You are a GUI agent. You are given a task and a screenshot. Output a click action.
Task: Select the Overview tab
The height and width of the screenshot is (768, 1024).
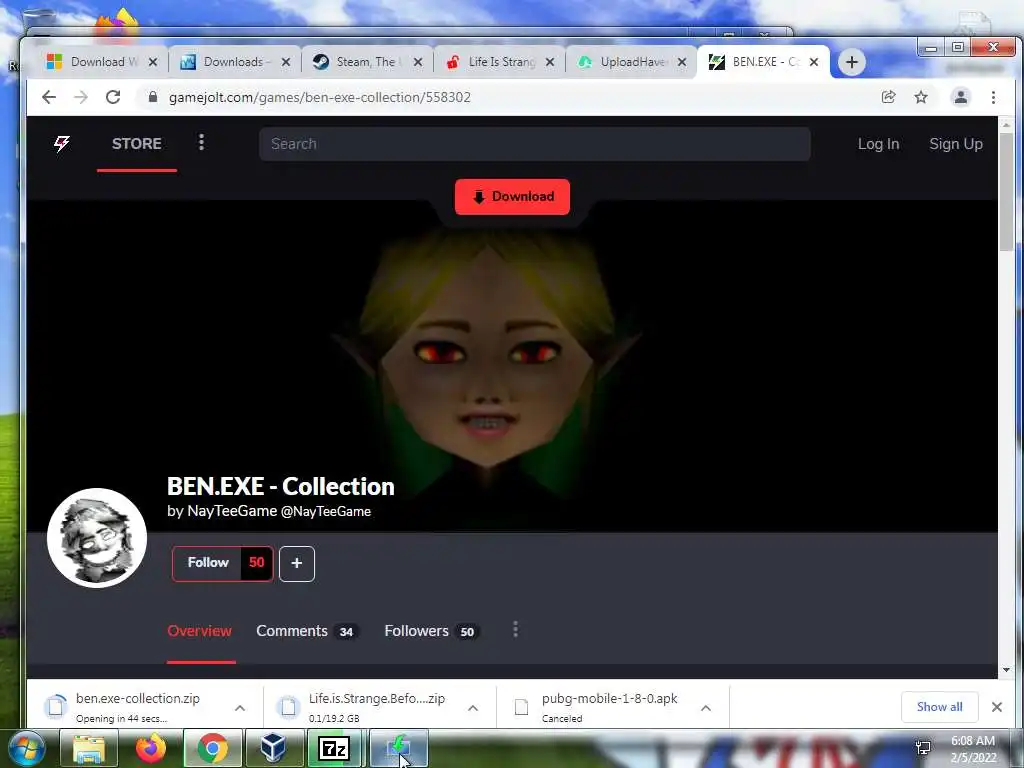(x=200, y=631)
